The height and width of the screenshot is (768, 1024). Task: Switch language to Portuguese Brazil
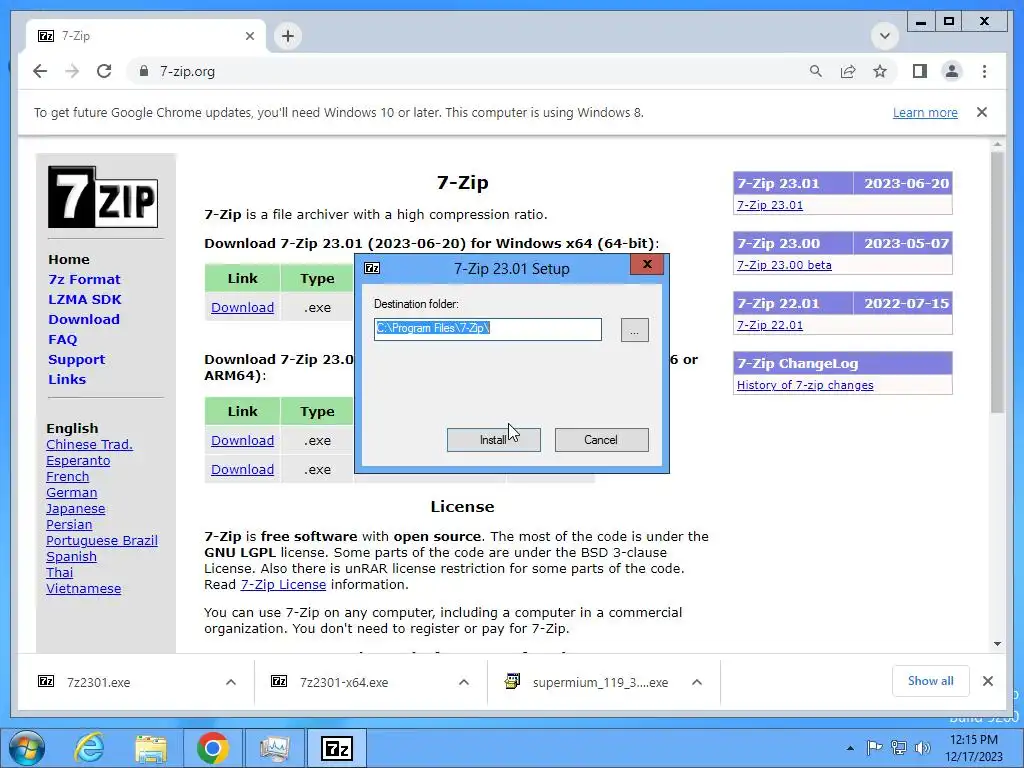click(102, 541)
